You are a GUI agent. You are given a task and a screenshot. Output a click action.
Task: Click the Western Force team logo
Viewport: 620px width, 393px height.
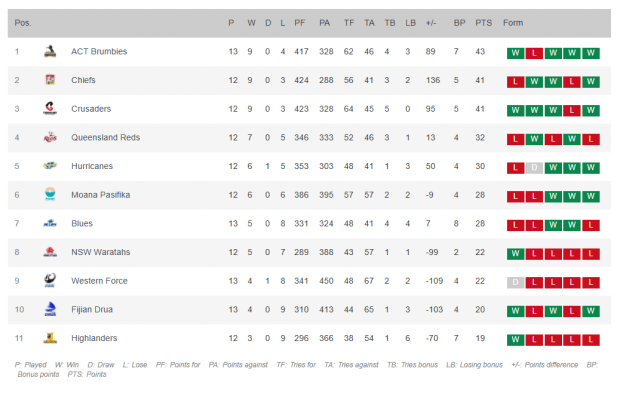pyautogui.click(x=50, y=280)
